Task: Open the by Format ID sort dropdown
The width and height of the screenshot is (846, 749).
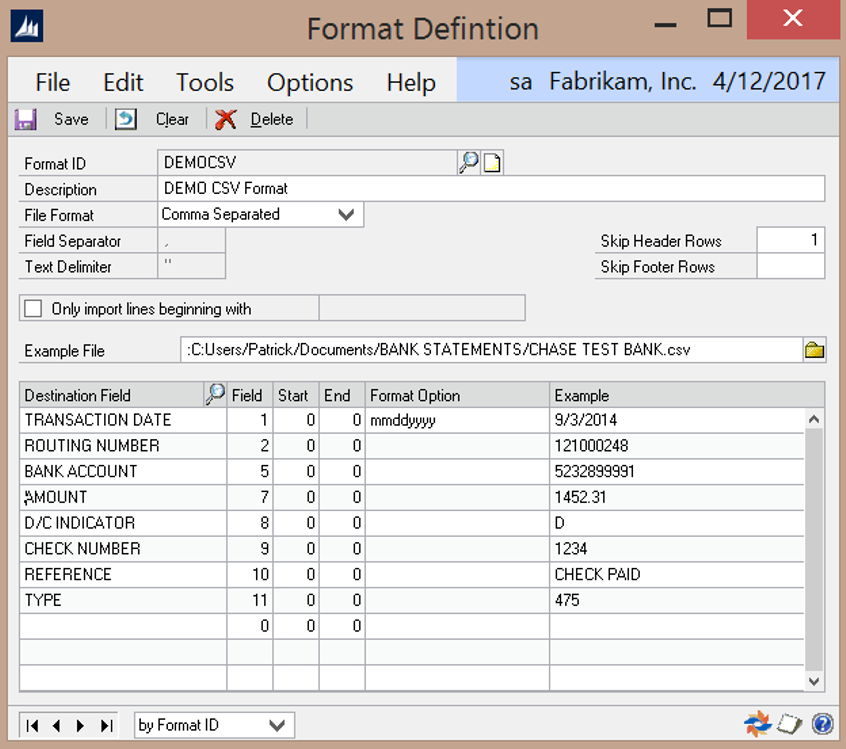Action: pyautogui.click(x=276, y=725)
